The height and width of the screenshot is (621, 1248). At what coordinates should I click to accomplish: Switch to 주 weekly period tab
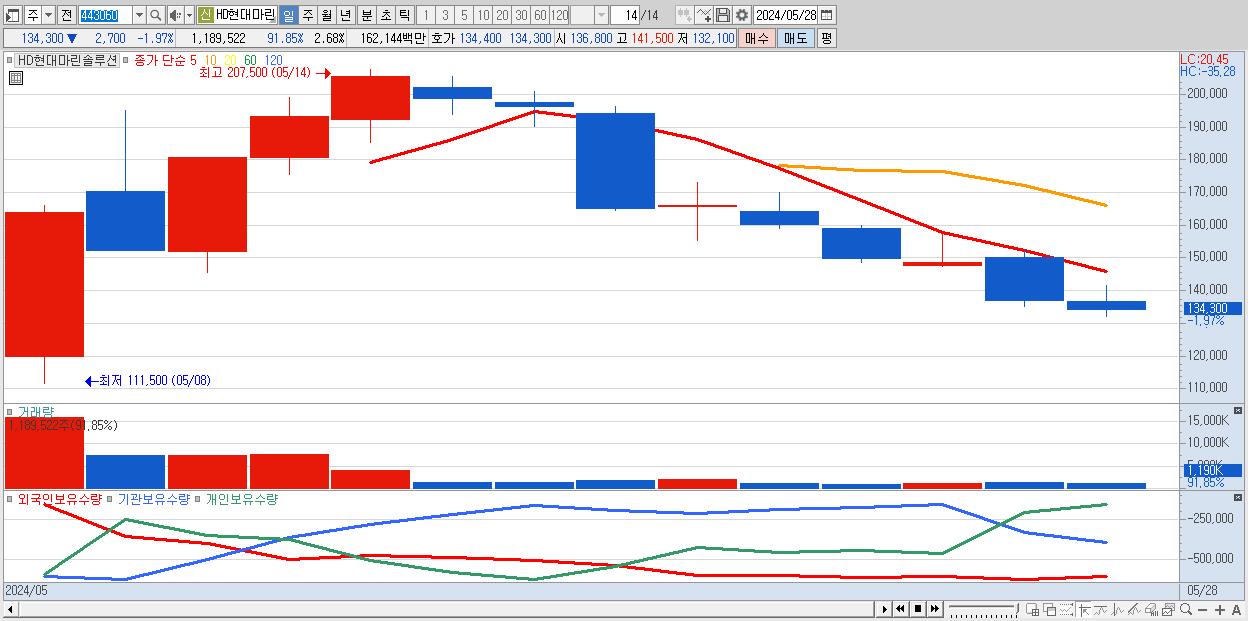click(307, 15)
